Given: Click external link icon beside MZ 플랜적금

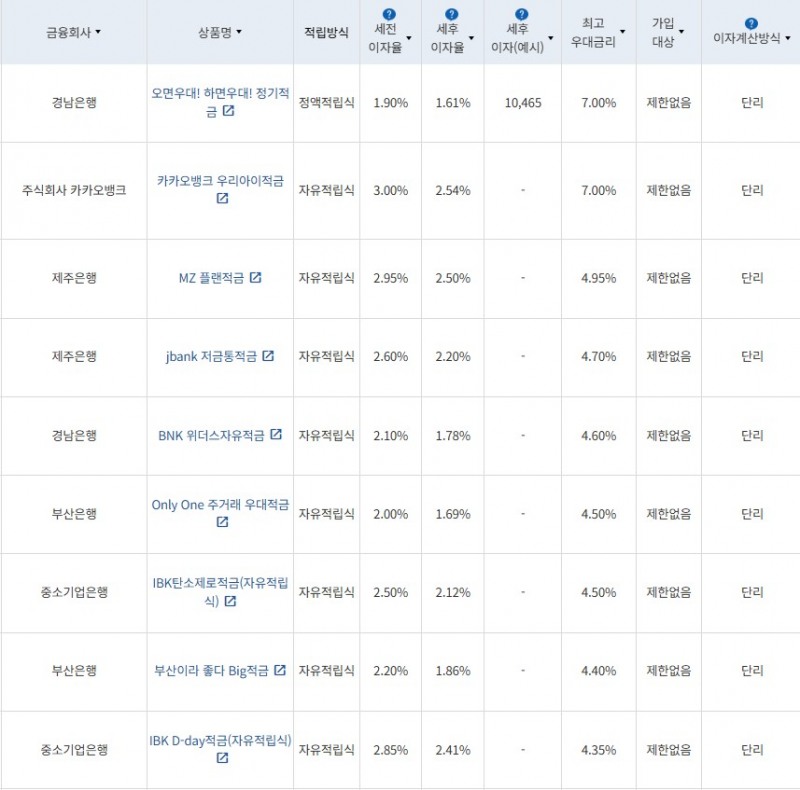Looking at the screenshot, I should 254,277.
